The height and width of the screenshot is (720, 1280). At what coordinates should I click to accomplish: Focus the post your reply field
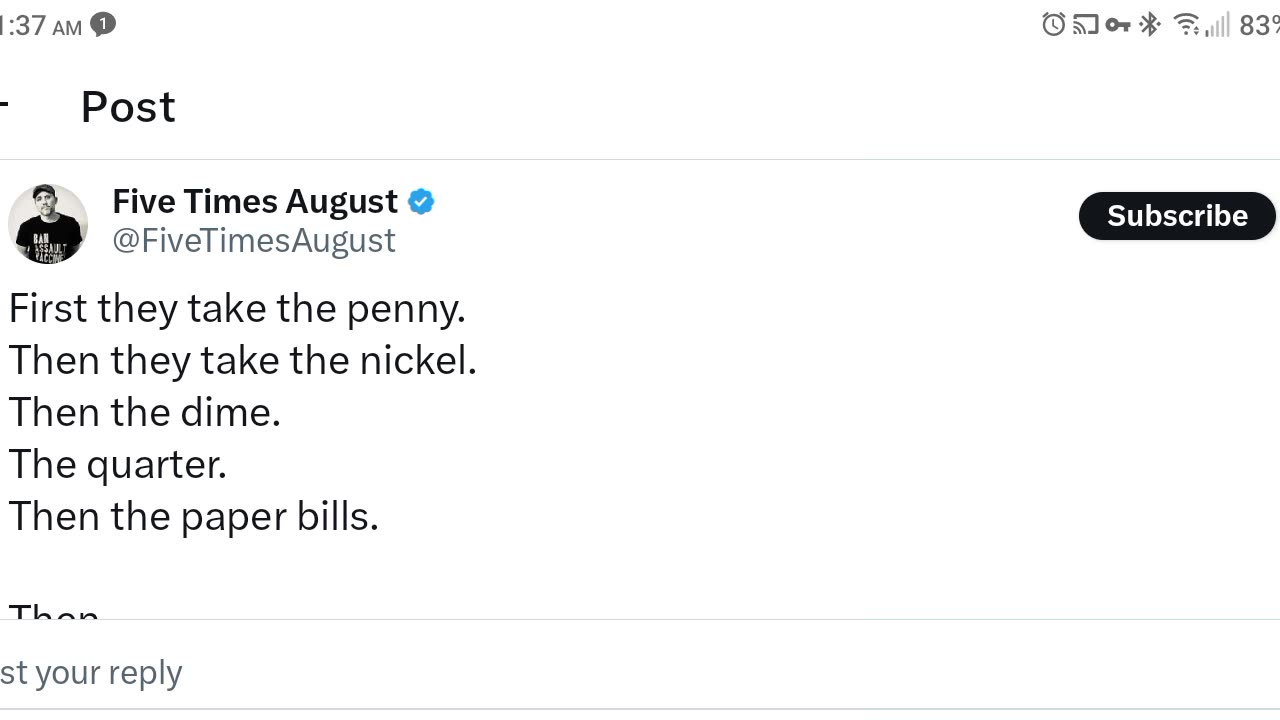[92, 672]
